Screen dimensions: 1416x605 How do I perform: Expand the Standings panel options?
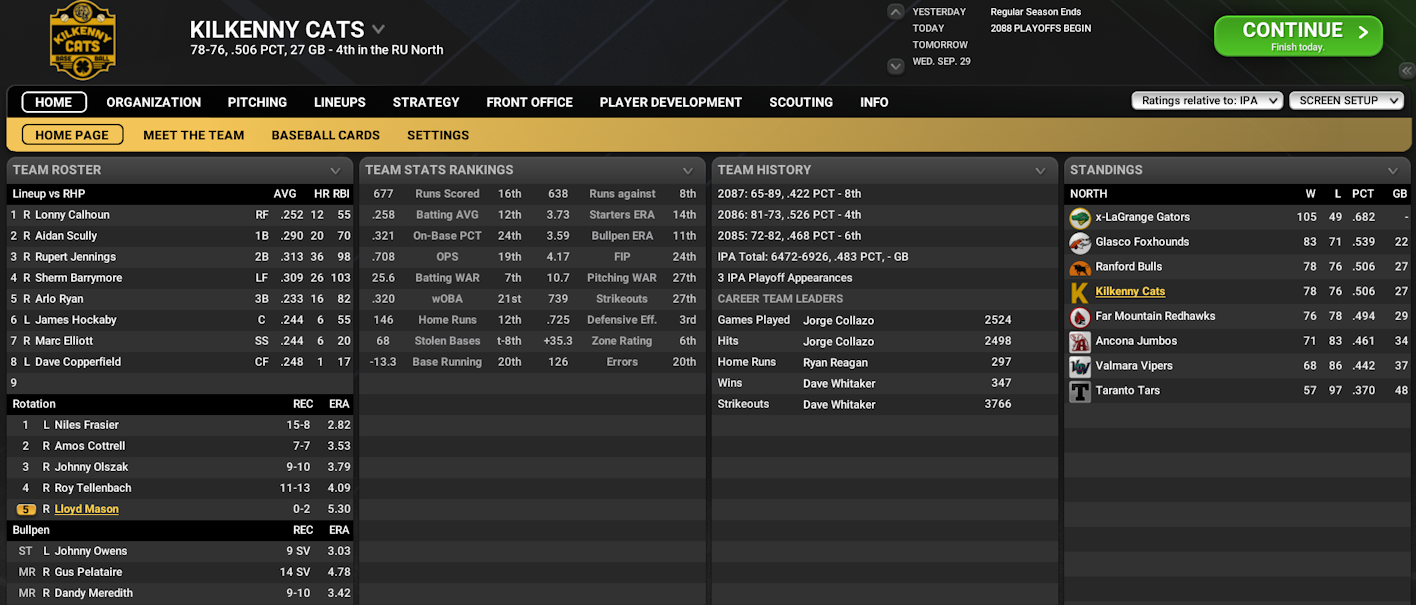point(1393,171)
